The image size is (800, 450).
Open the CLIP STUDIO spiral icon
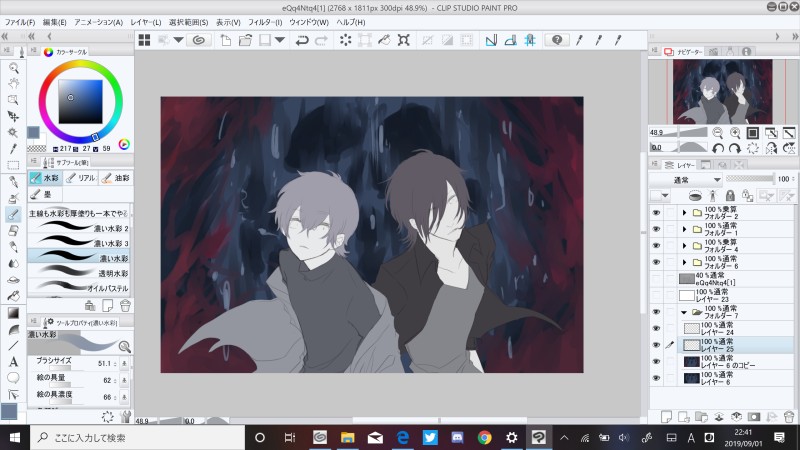coord(199,40)
